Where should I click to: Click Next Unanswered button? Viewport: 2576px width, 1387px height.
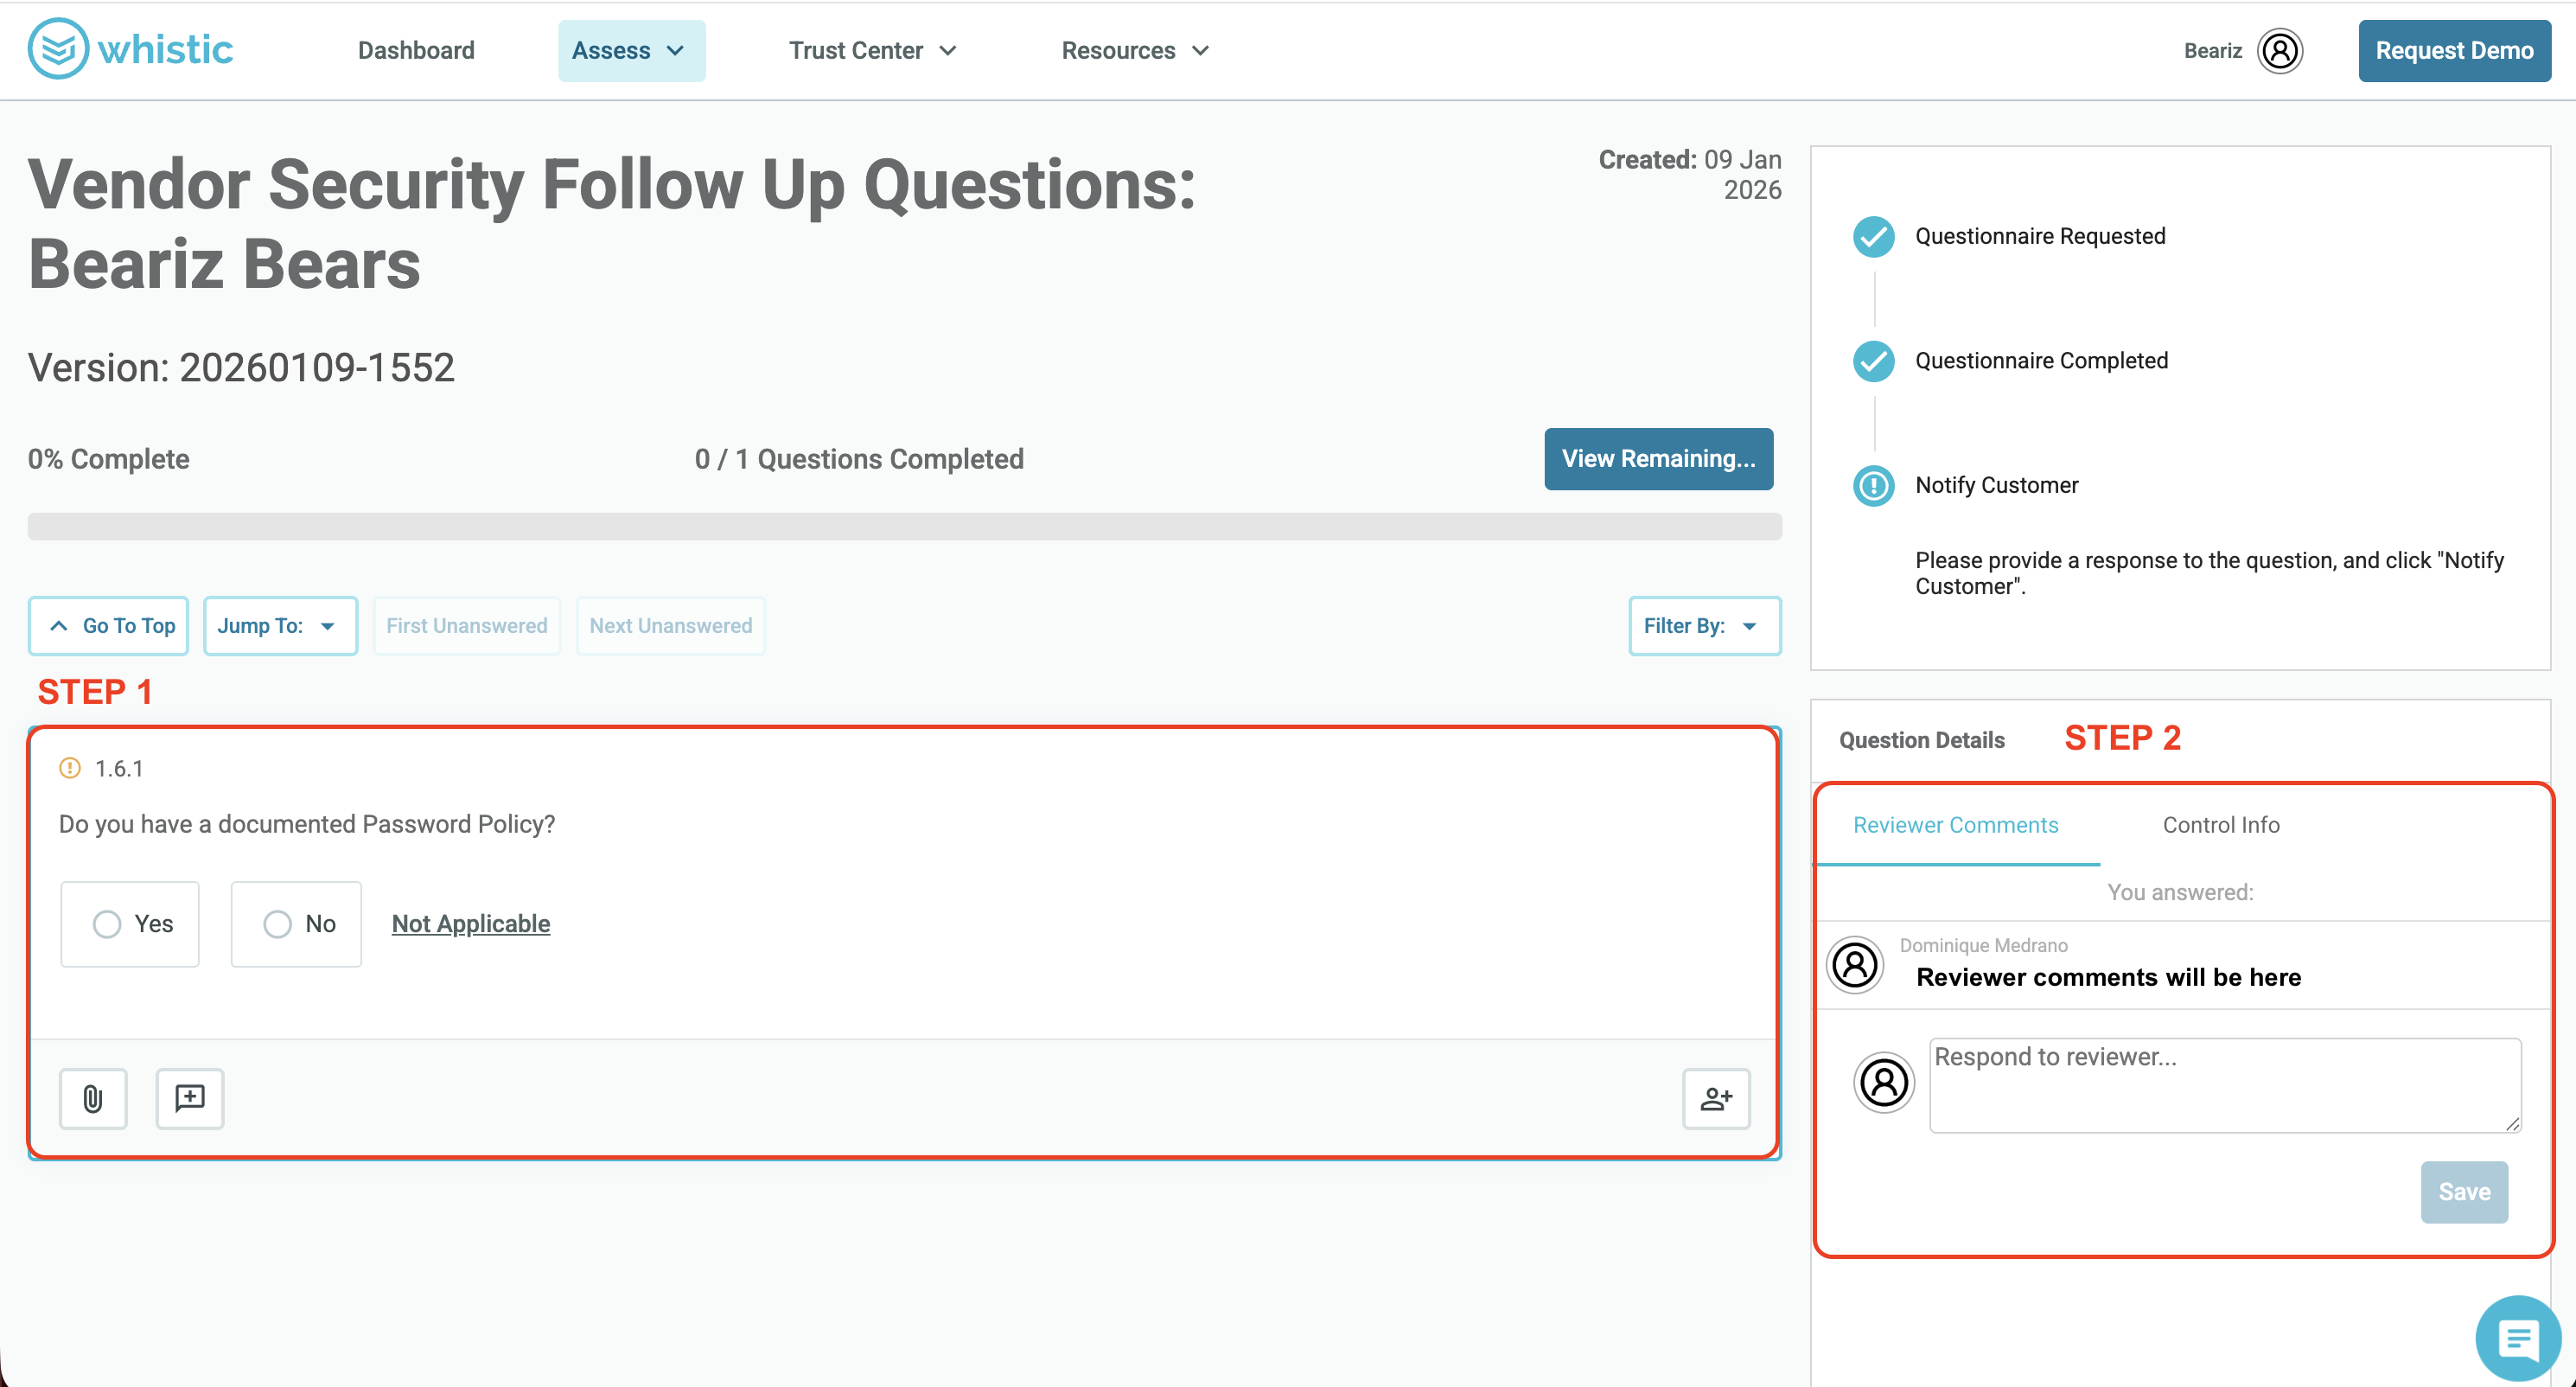670,626
